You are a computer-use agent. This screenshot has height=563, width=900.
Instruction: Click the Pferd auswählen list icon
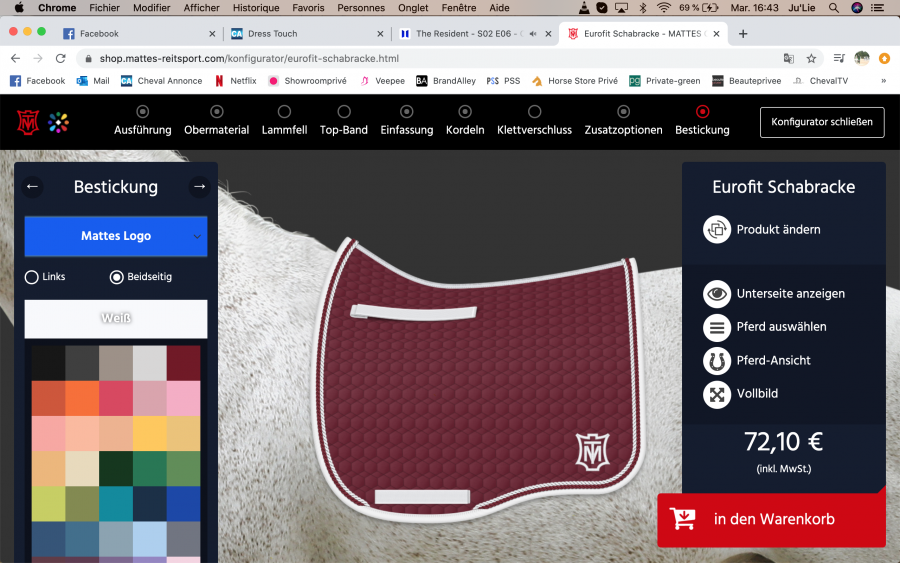717,327
